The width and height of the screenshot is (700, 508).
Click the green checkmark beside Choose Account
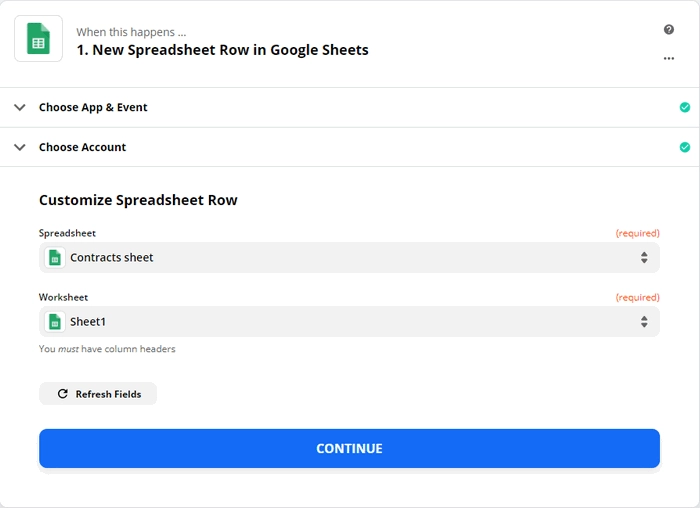(684, 147)
